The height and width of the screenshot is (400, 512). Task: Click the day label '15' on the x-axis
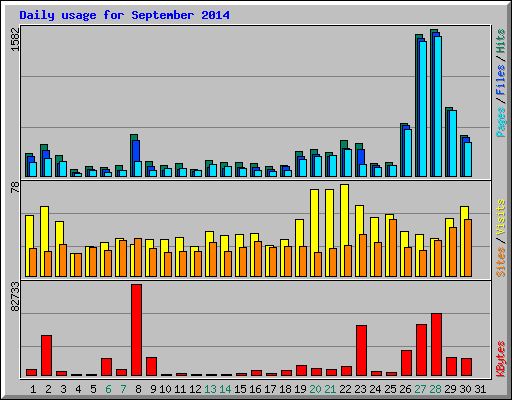(240, 389)
